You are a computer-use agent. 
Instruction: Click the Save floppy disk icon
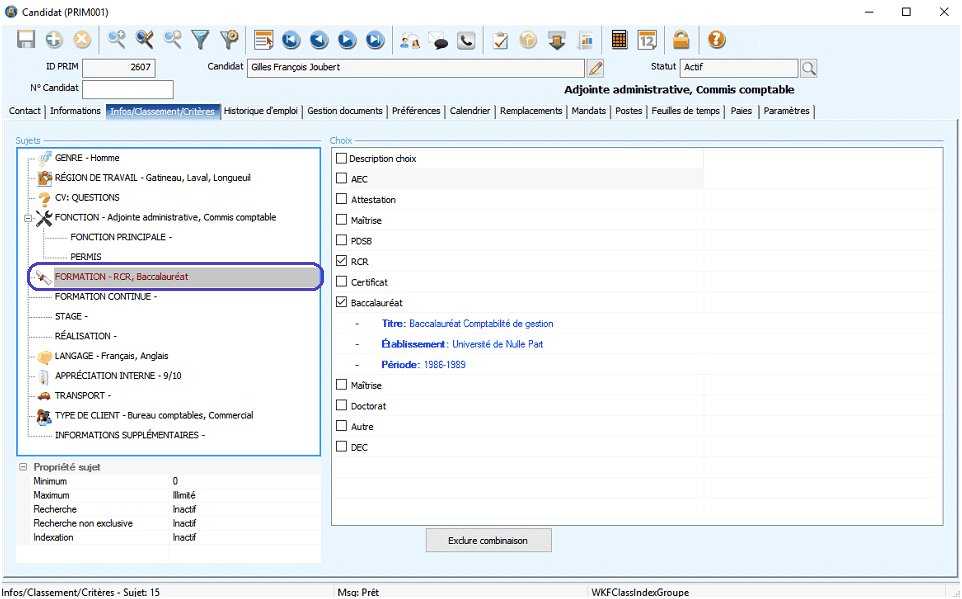pos(26,40)
